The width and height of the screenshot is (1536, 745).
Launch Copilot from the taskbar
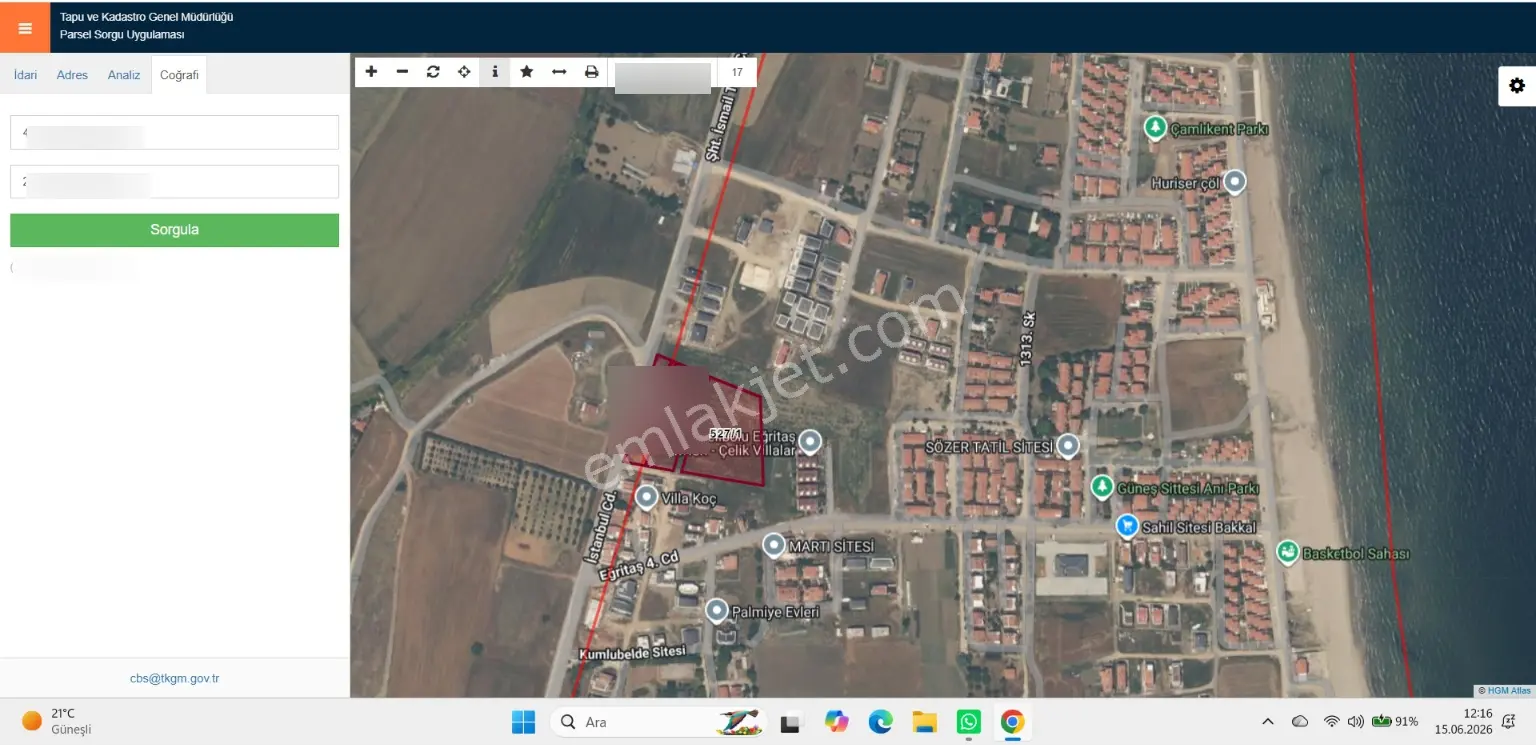(836, 721)
